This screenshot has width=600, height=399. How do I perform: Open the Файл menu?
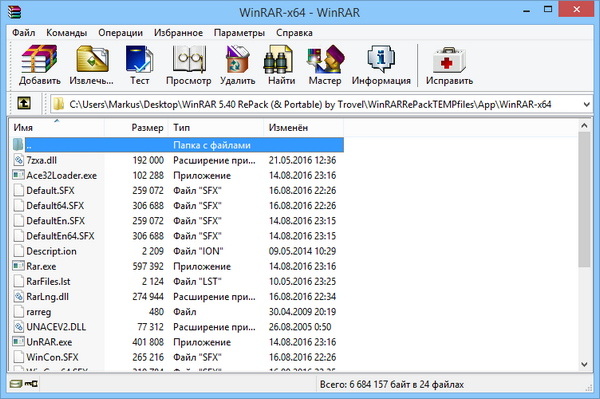[23, 33]
